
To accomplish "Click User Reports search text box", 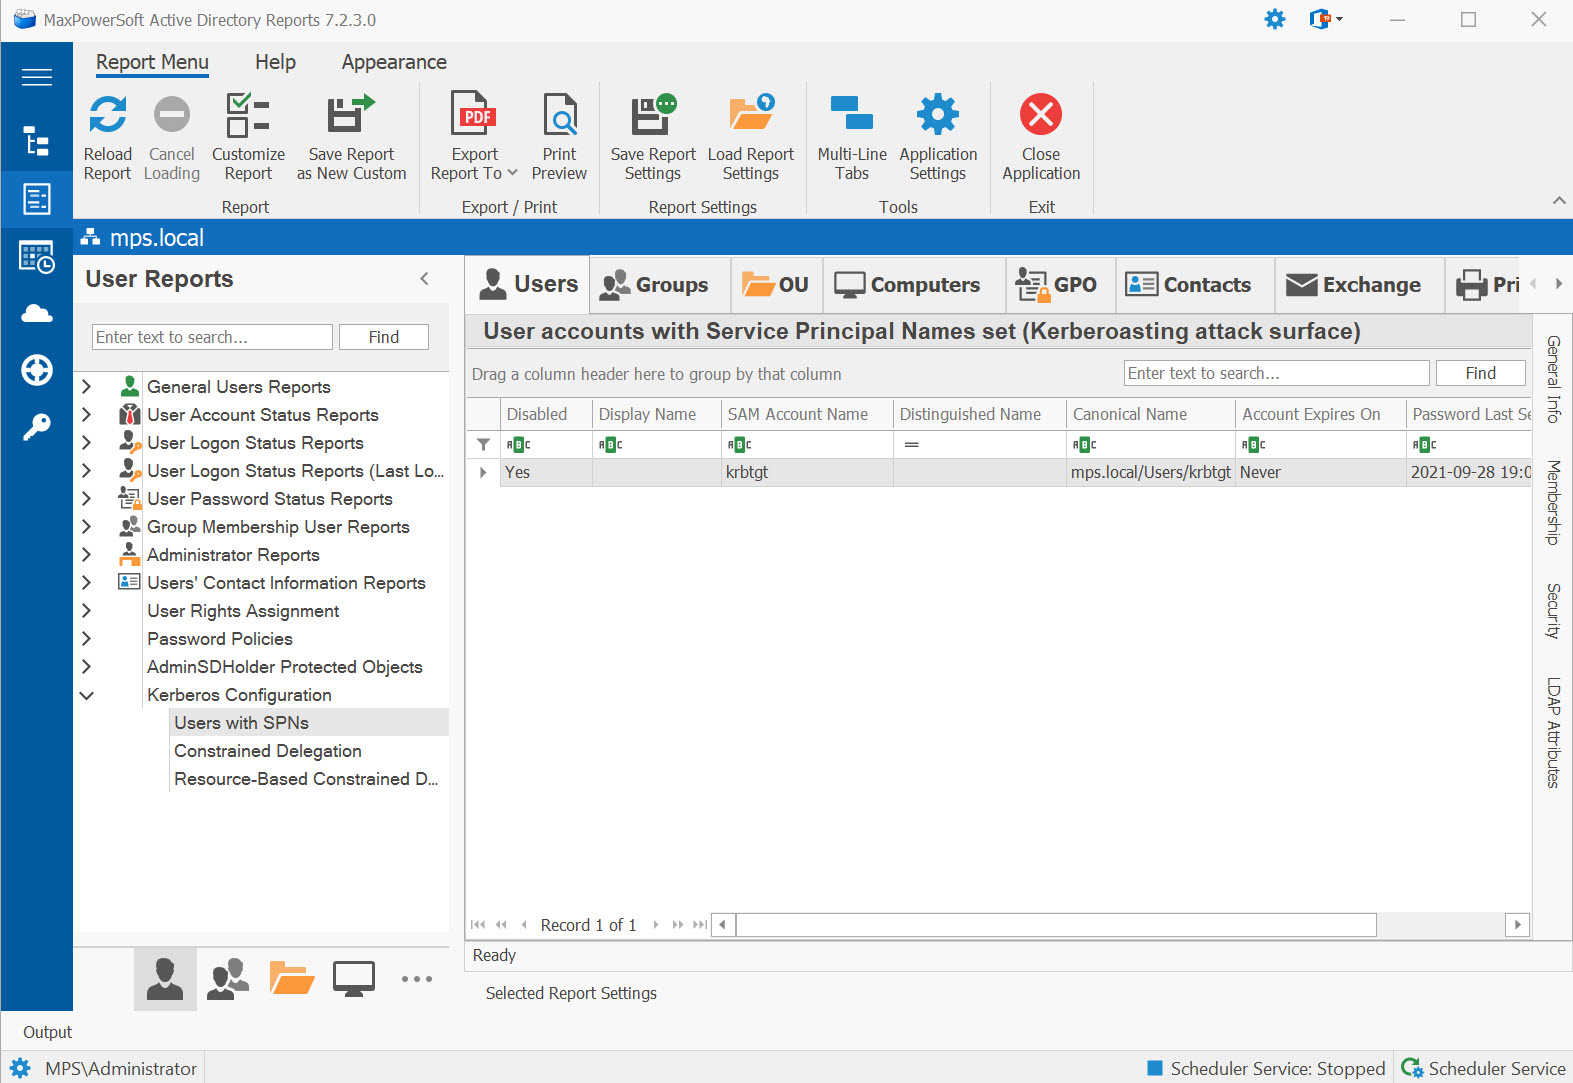I will point(212,337).
